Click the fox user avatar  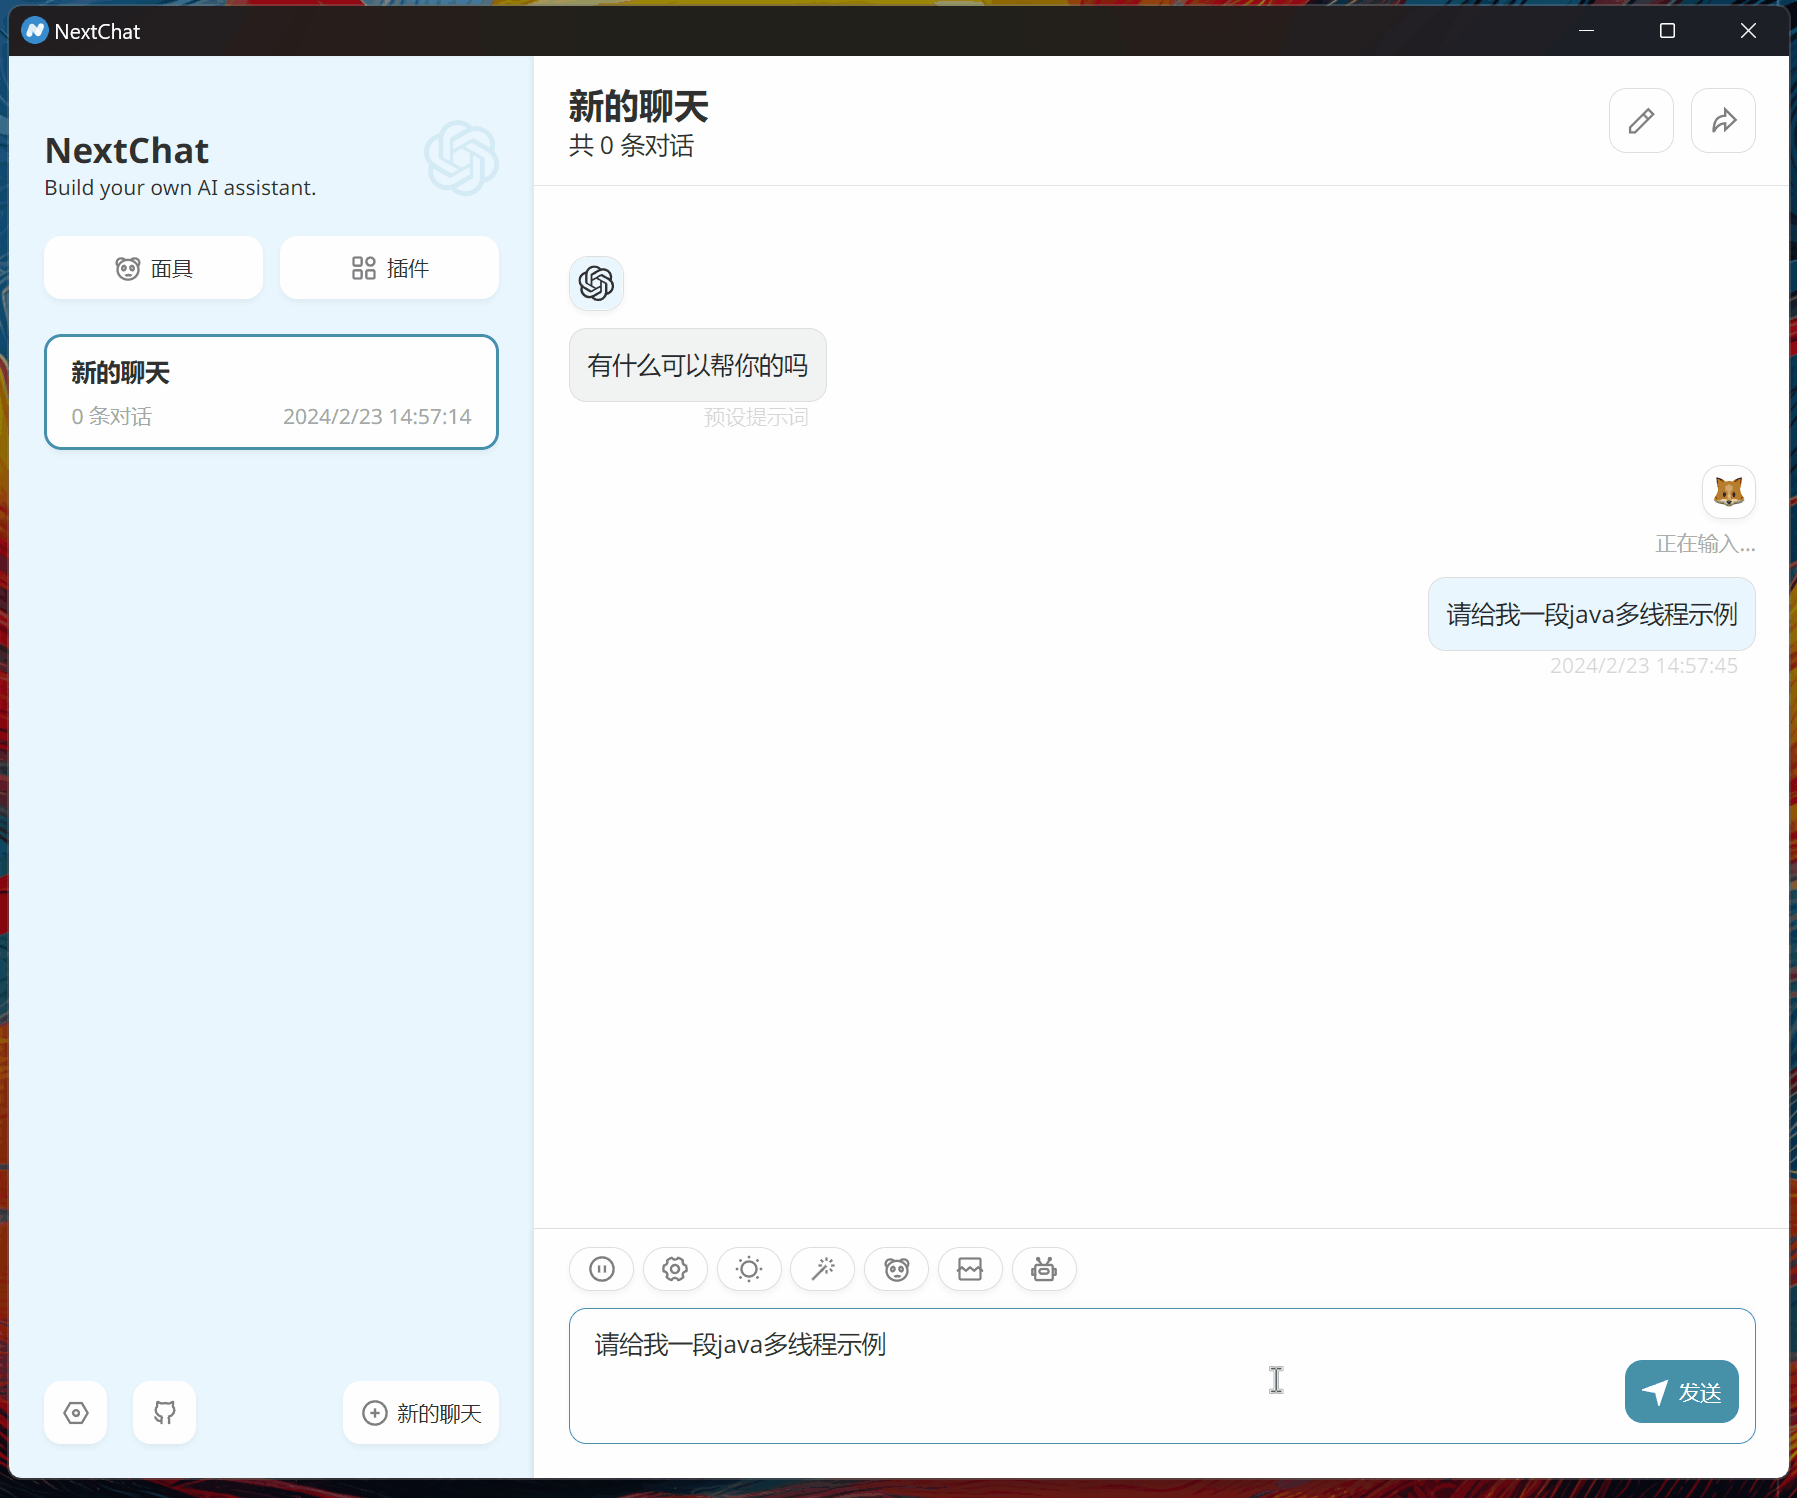pyautogui.click(x=1728, y=492)
